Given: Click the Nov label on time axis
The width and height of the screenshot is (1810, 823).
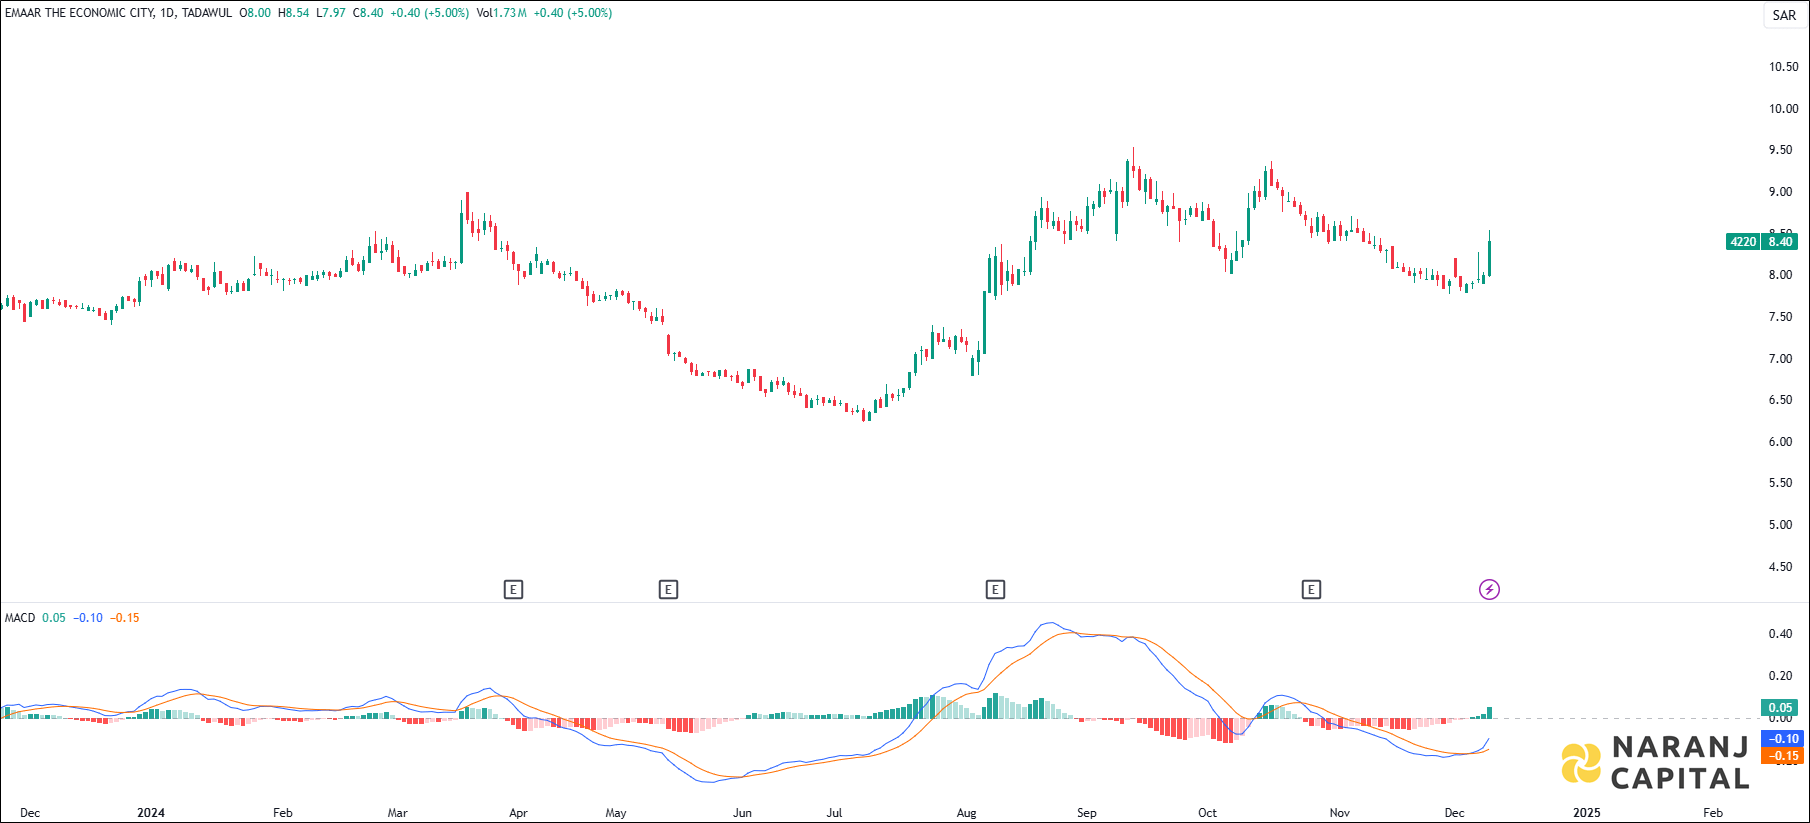Looking at the screenshot, I should [x=1340, y=813].
